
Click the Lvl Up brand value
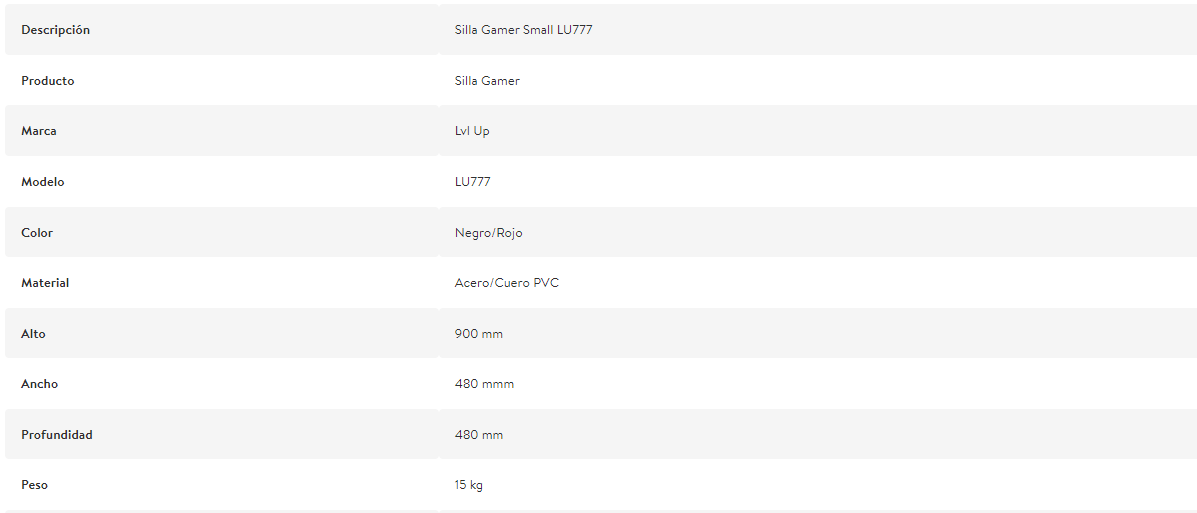coord(472,131)
